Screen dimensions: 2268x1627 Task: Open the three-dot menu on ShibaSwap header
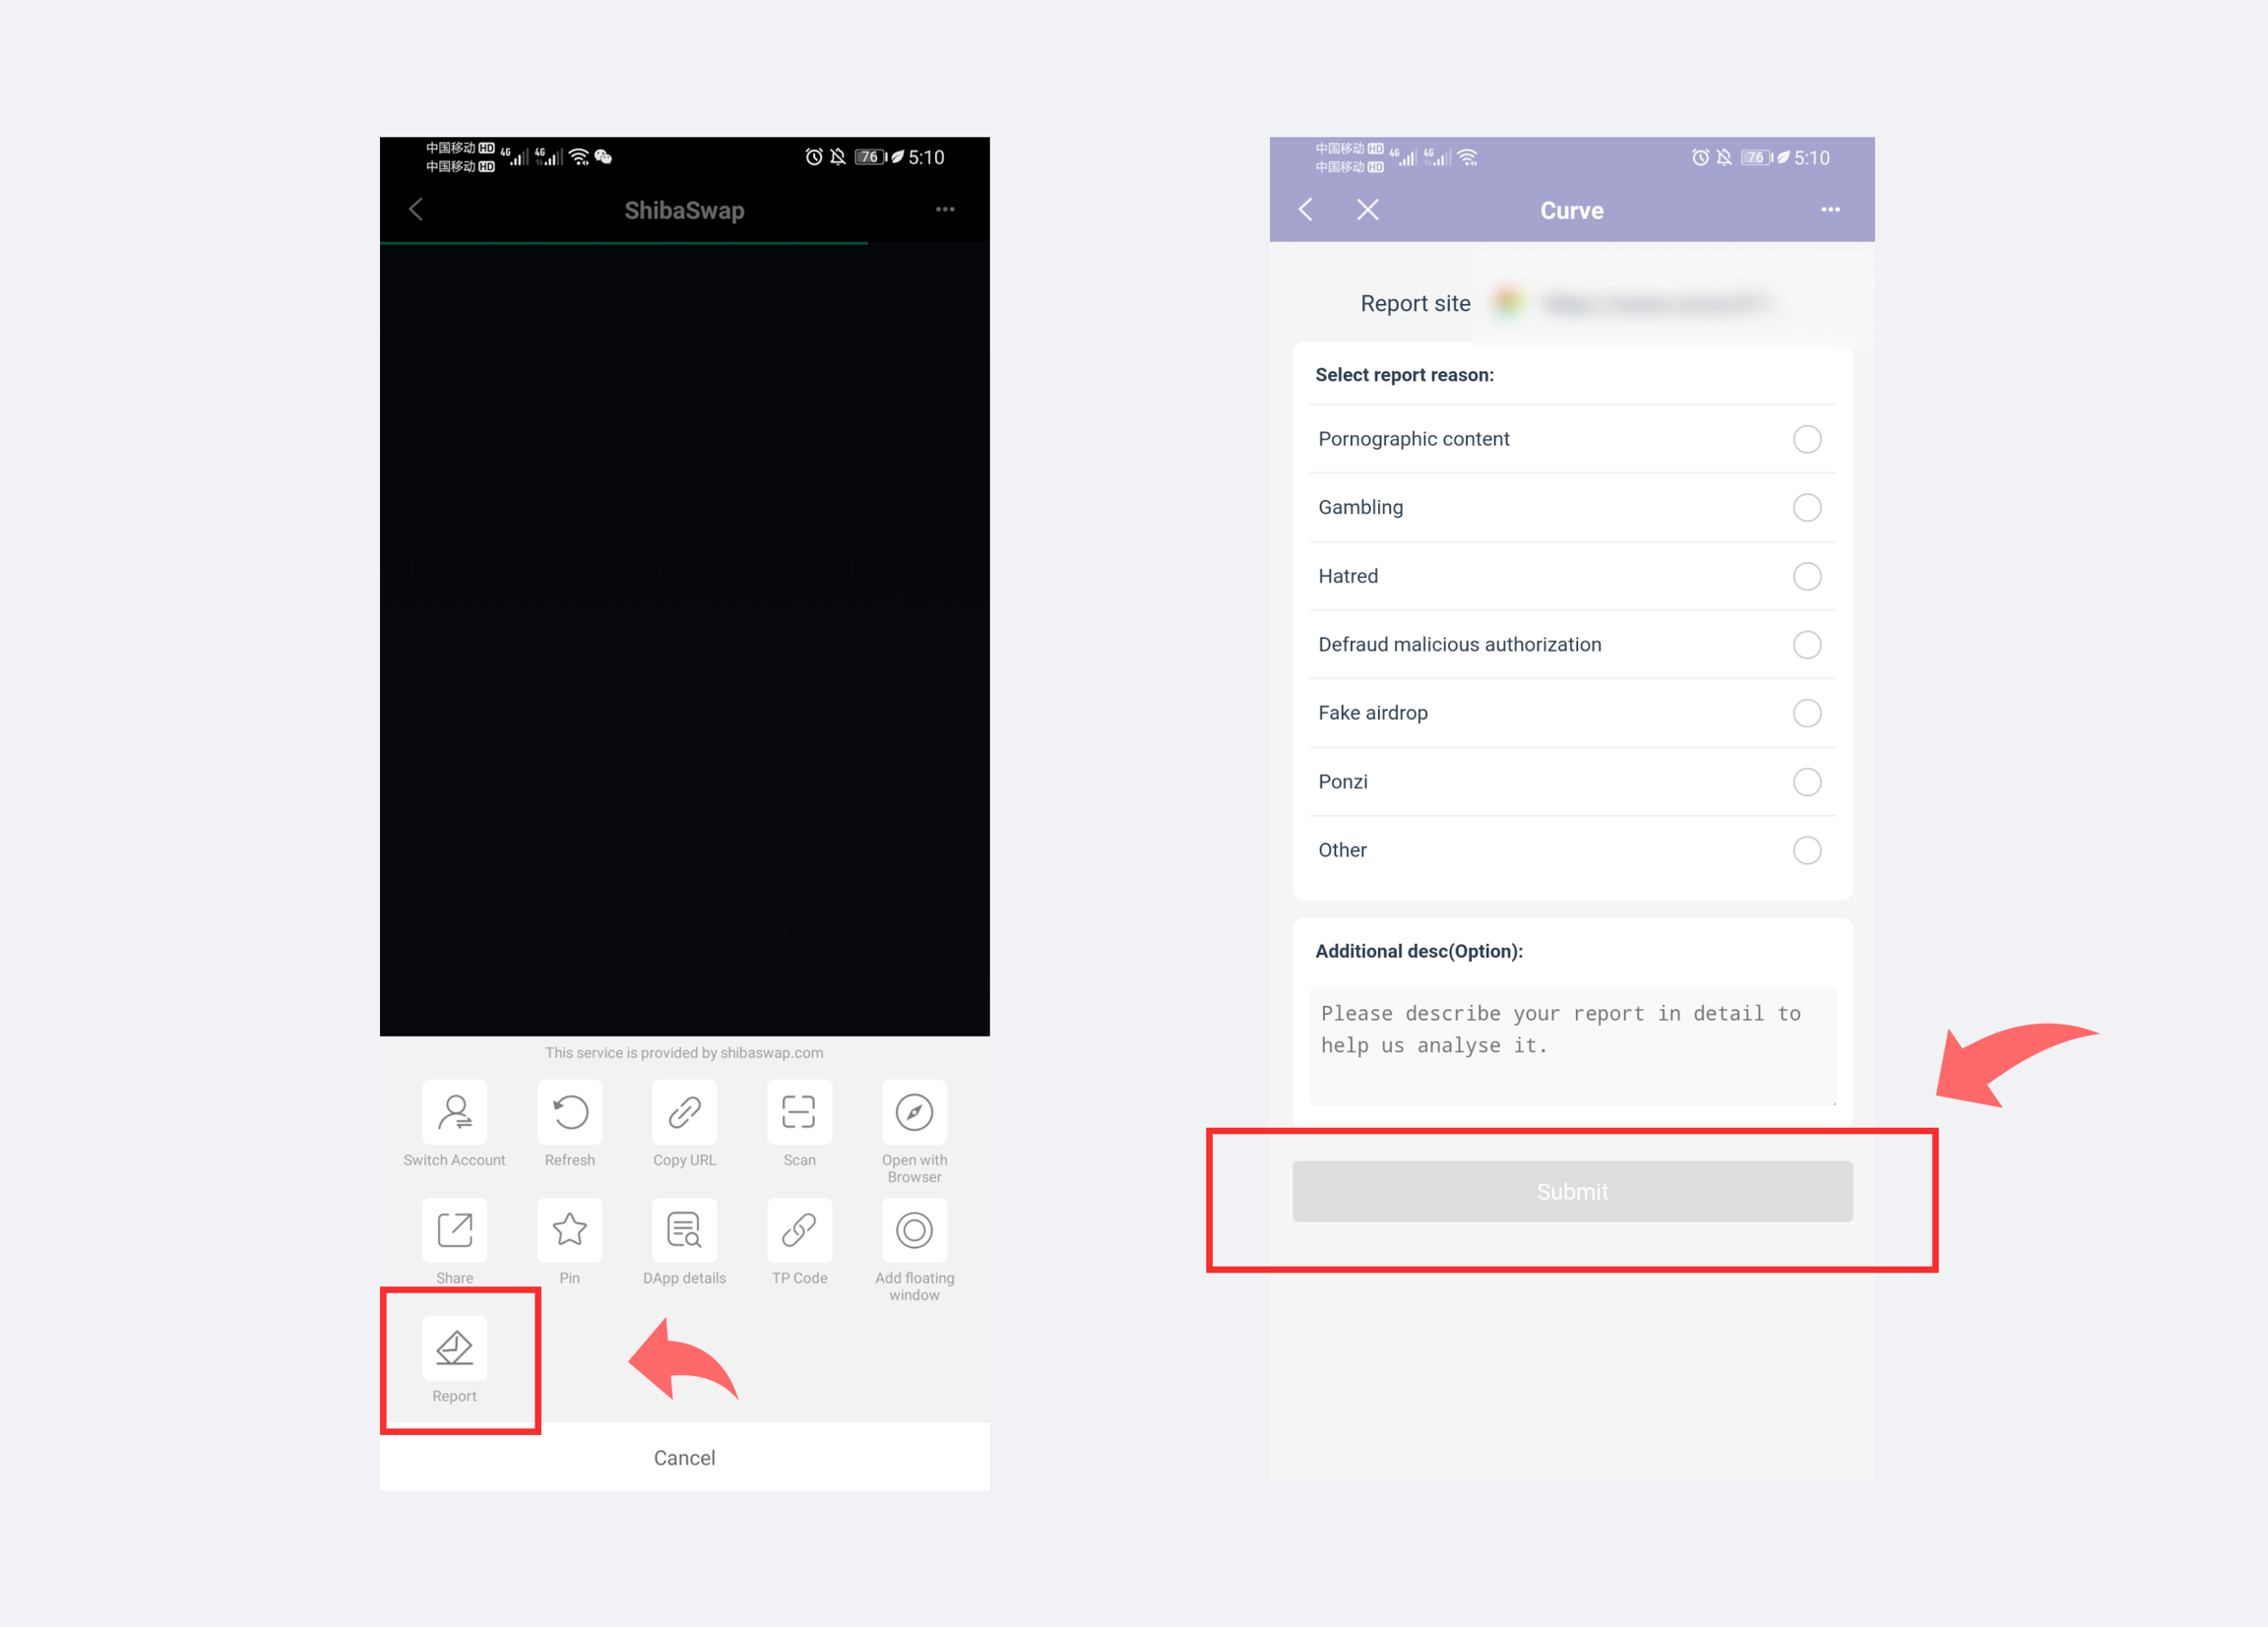click(945, 210)
